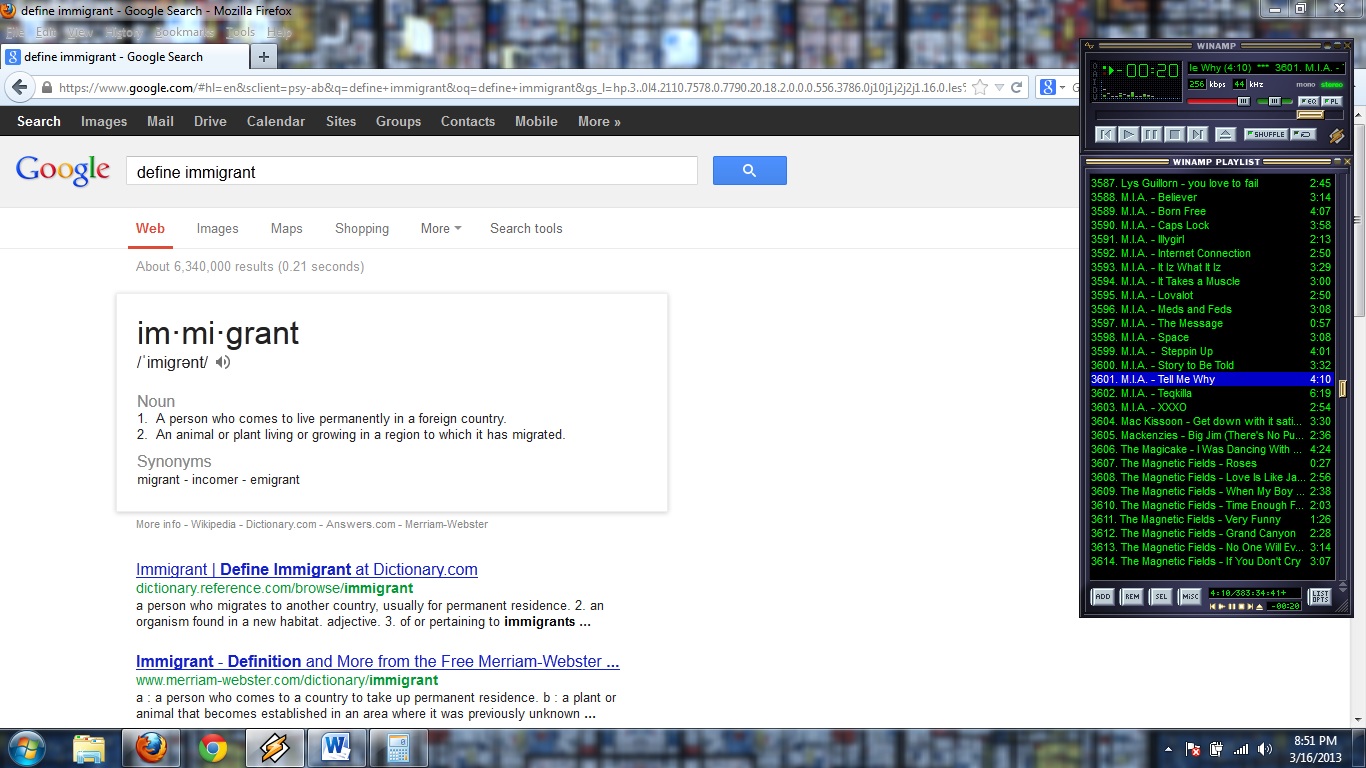Select 'M.I.A. - Teqkilla' in the playlist

coord(1174,393)
